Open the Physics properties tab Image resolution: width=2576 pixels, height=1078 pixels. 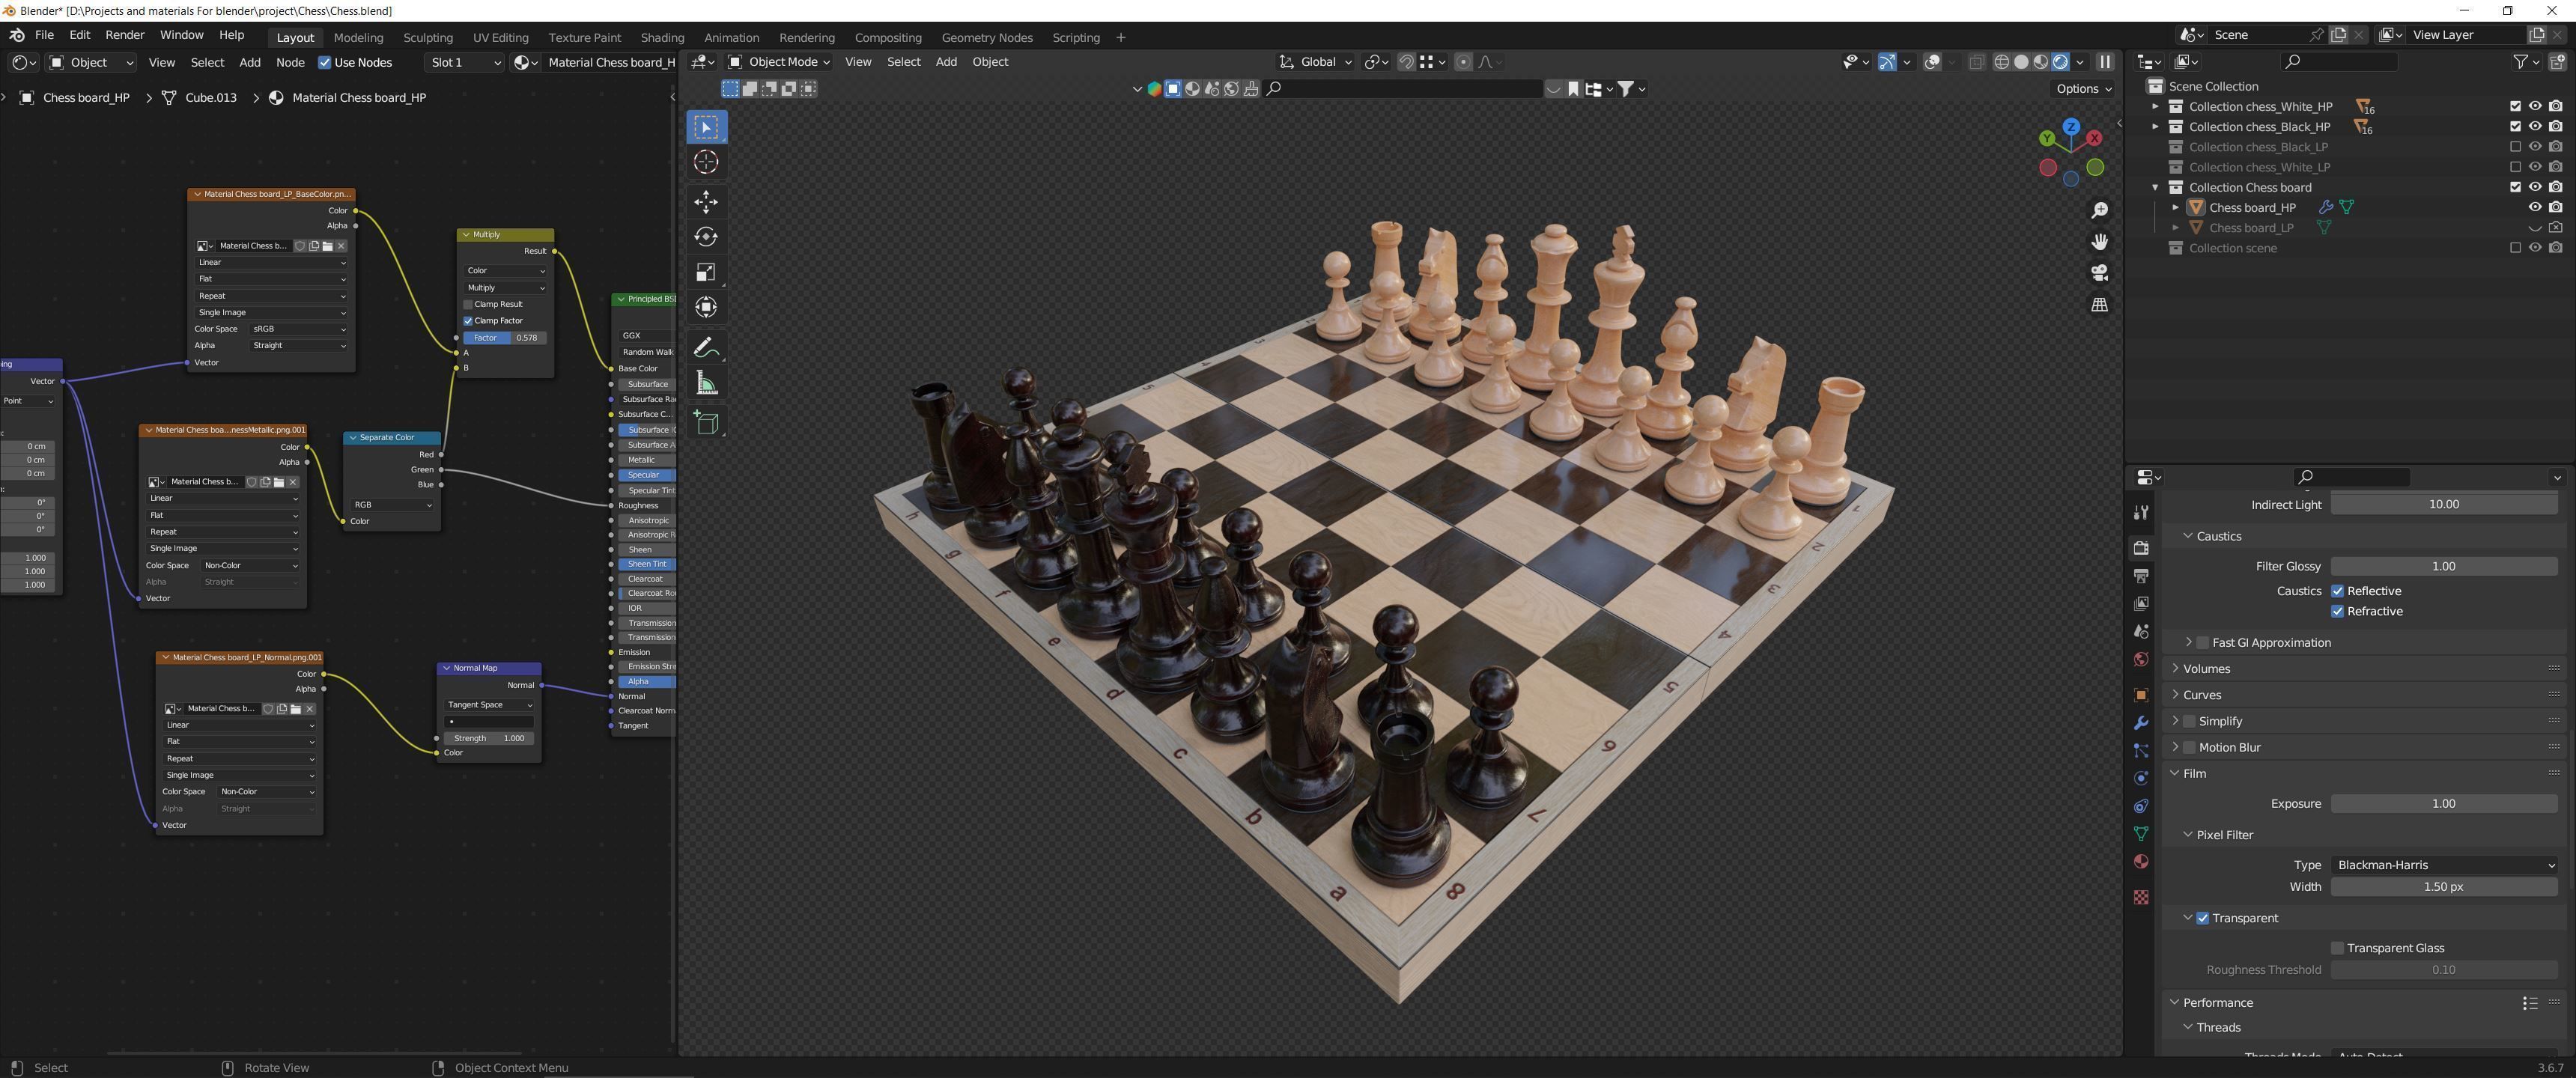[2141, 779]
